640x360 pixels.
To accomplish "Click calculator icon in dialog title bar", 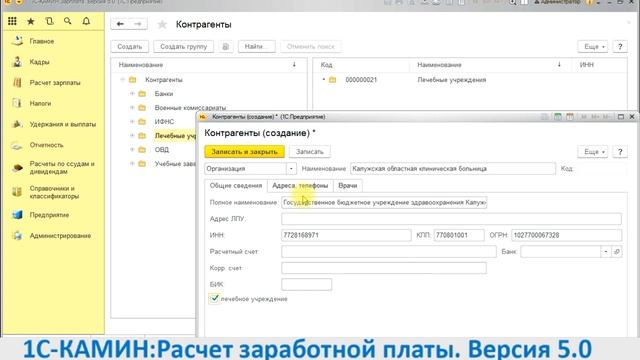I will point(558,117).
